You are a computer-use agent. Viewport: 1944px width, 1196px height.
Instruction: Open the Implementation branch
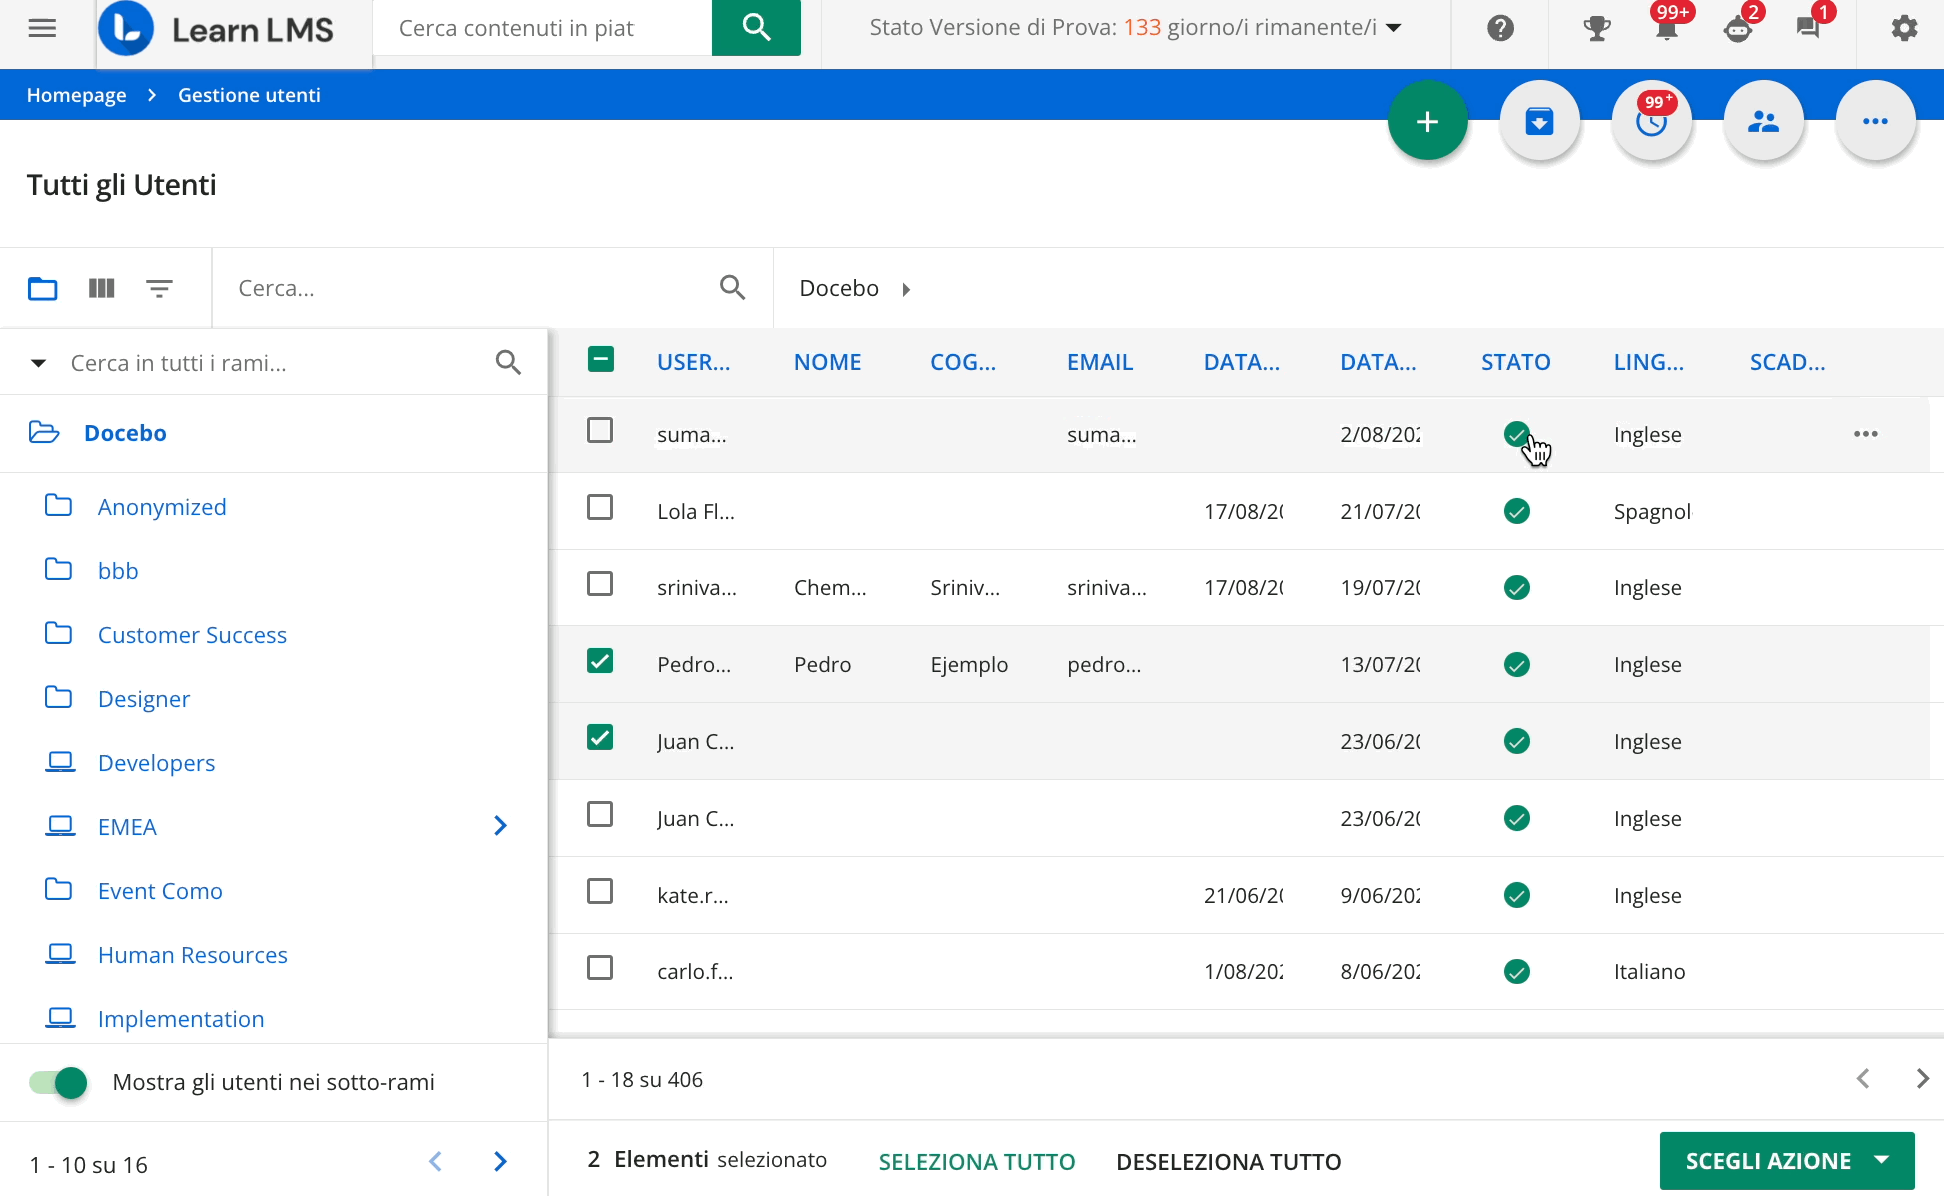coord(181,1019)
